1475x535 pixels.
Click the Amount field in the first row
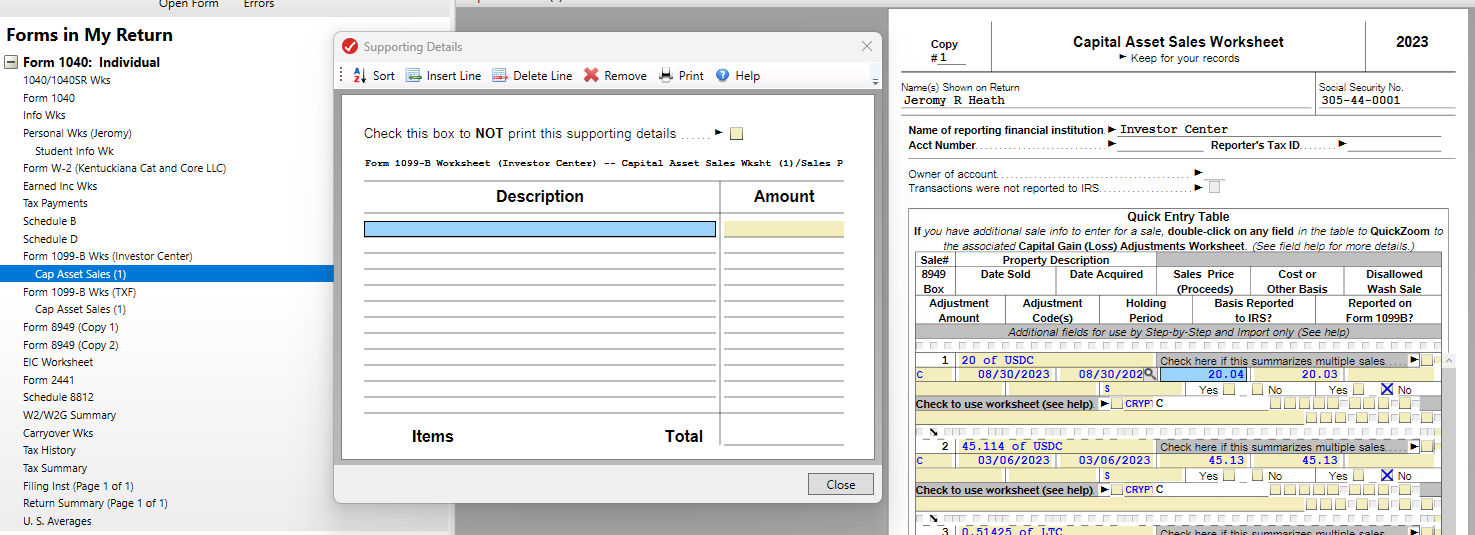tap(783, 229)
